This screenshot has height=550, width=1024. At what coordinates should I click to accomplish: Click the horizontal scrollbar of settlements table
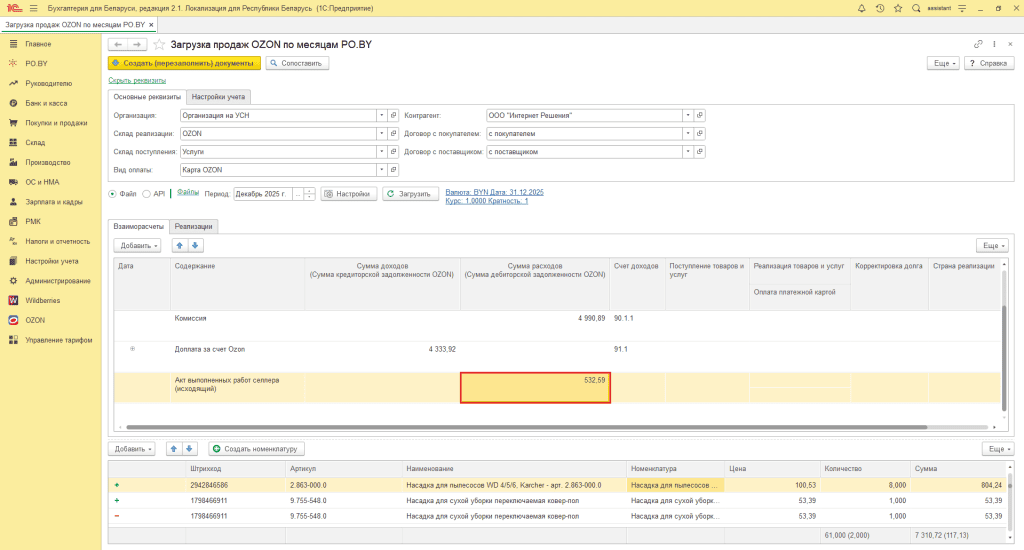pos(526,427)
